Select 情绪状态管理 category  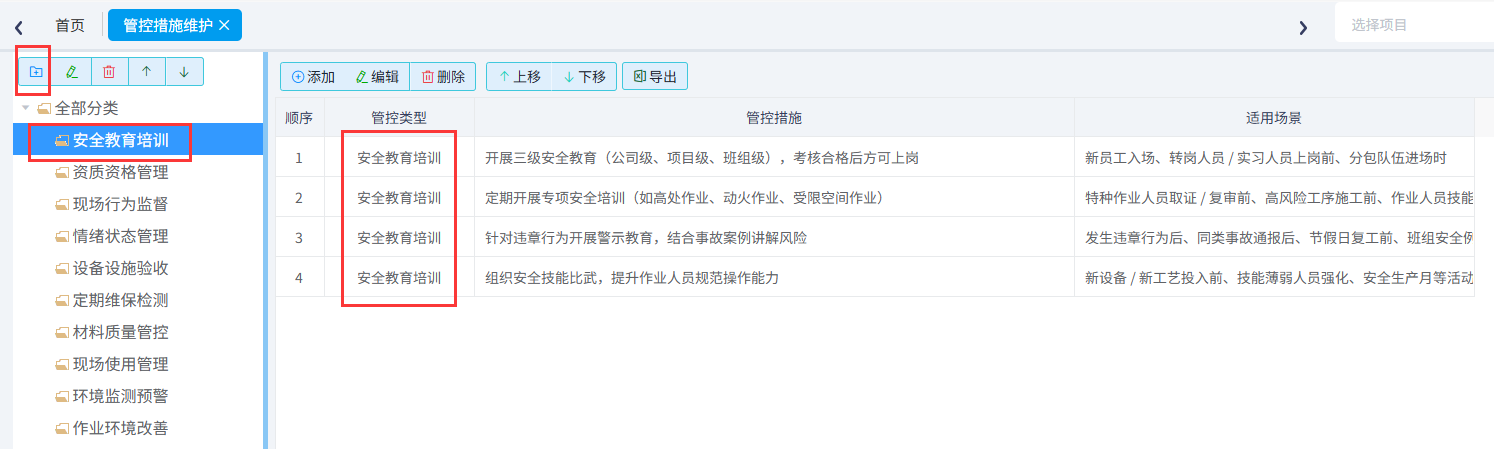120,236
